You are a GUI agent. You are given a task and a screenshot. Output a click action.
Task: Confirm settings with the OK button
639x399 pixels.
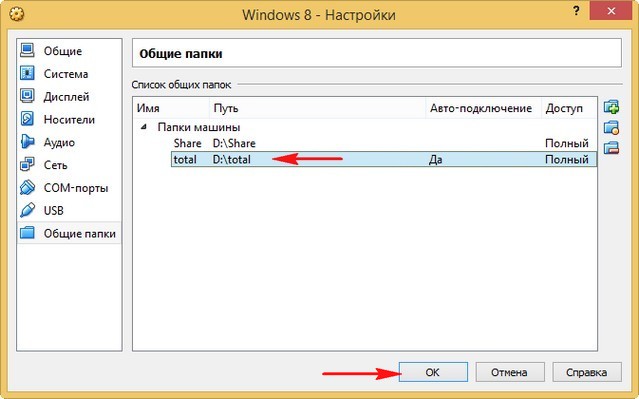click(x=433, y=372)
